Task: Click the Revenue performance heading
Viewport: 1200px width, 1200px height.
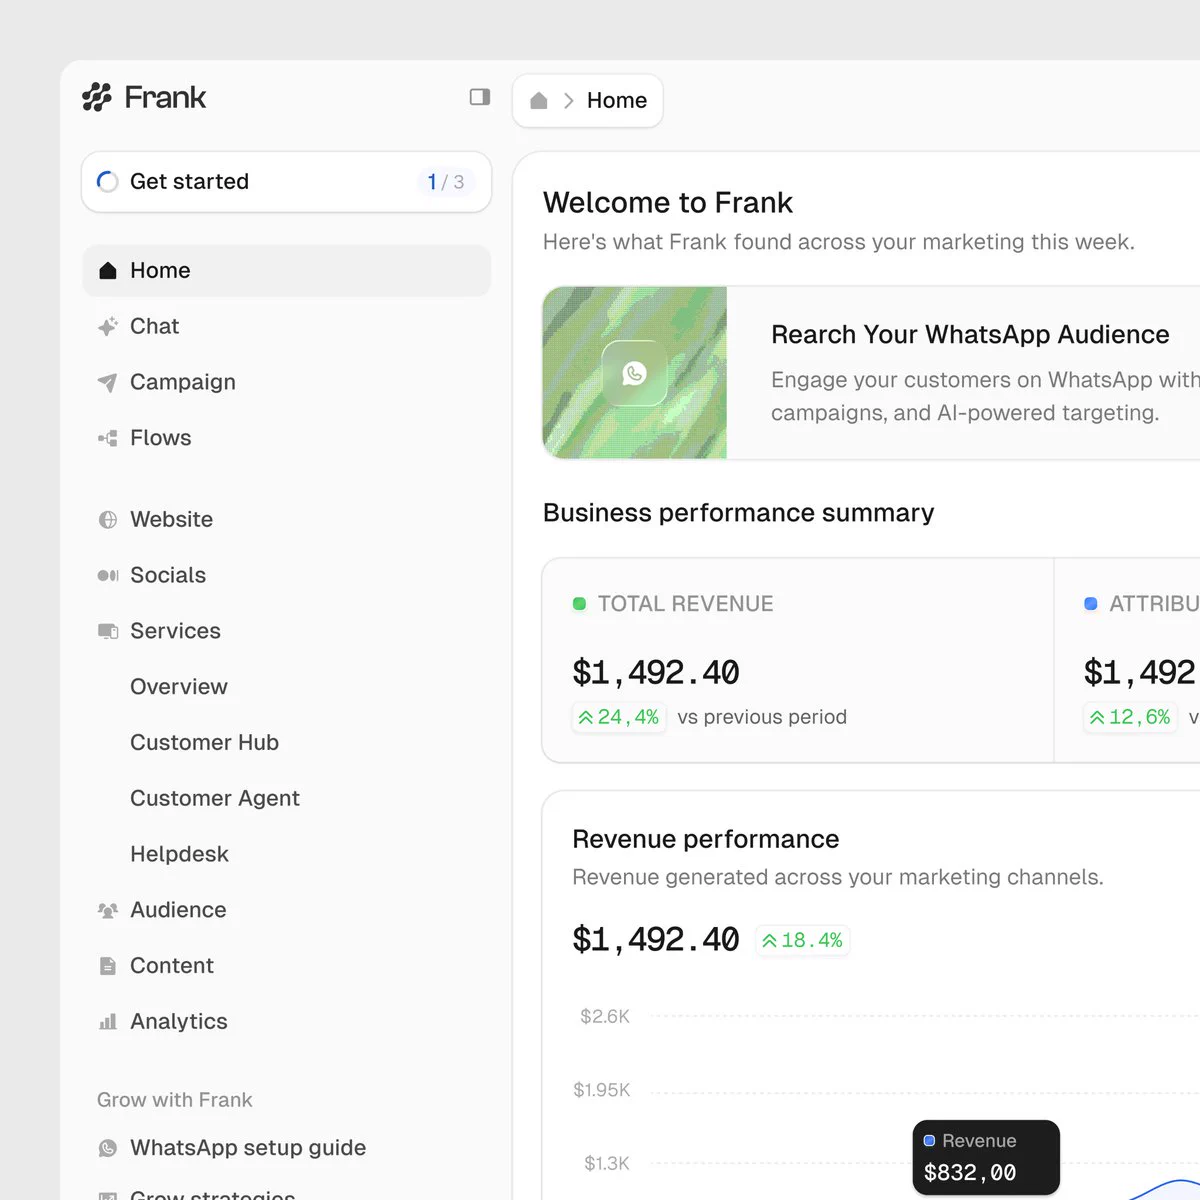Action: pyautogui.click(x=706, y=839)
